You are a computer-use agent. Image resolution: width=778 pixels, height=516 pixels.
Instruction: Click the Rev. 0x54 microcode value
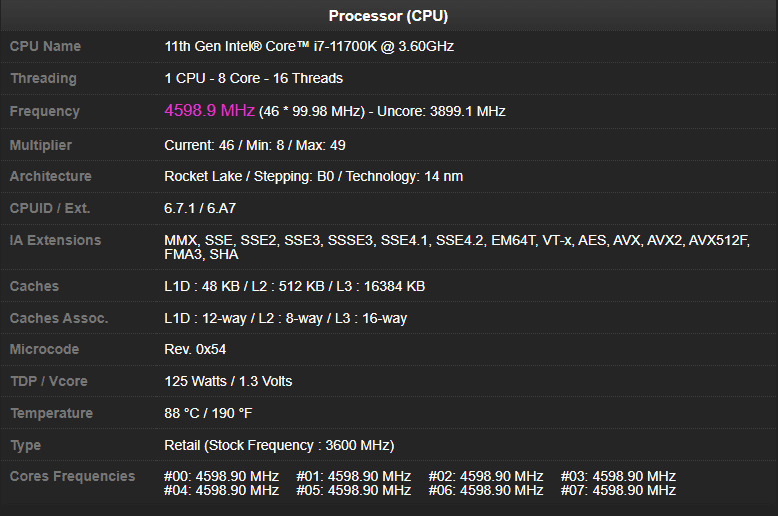coord(195,349)
